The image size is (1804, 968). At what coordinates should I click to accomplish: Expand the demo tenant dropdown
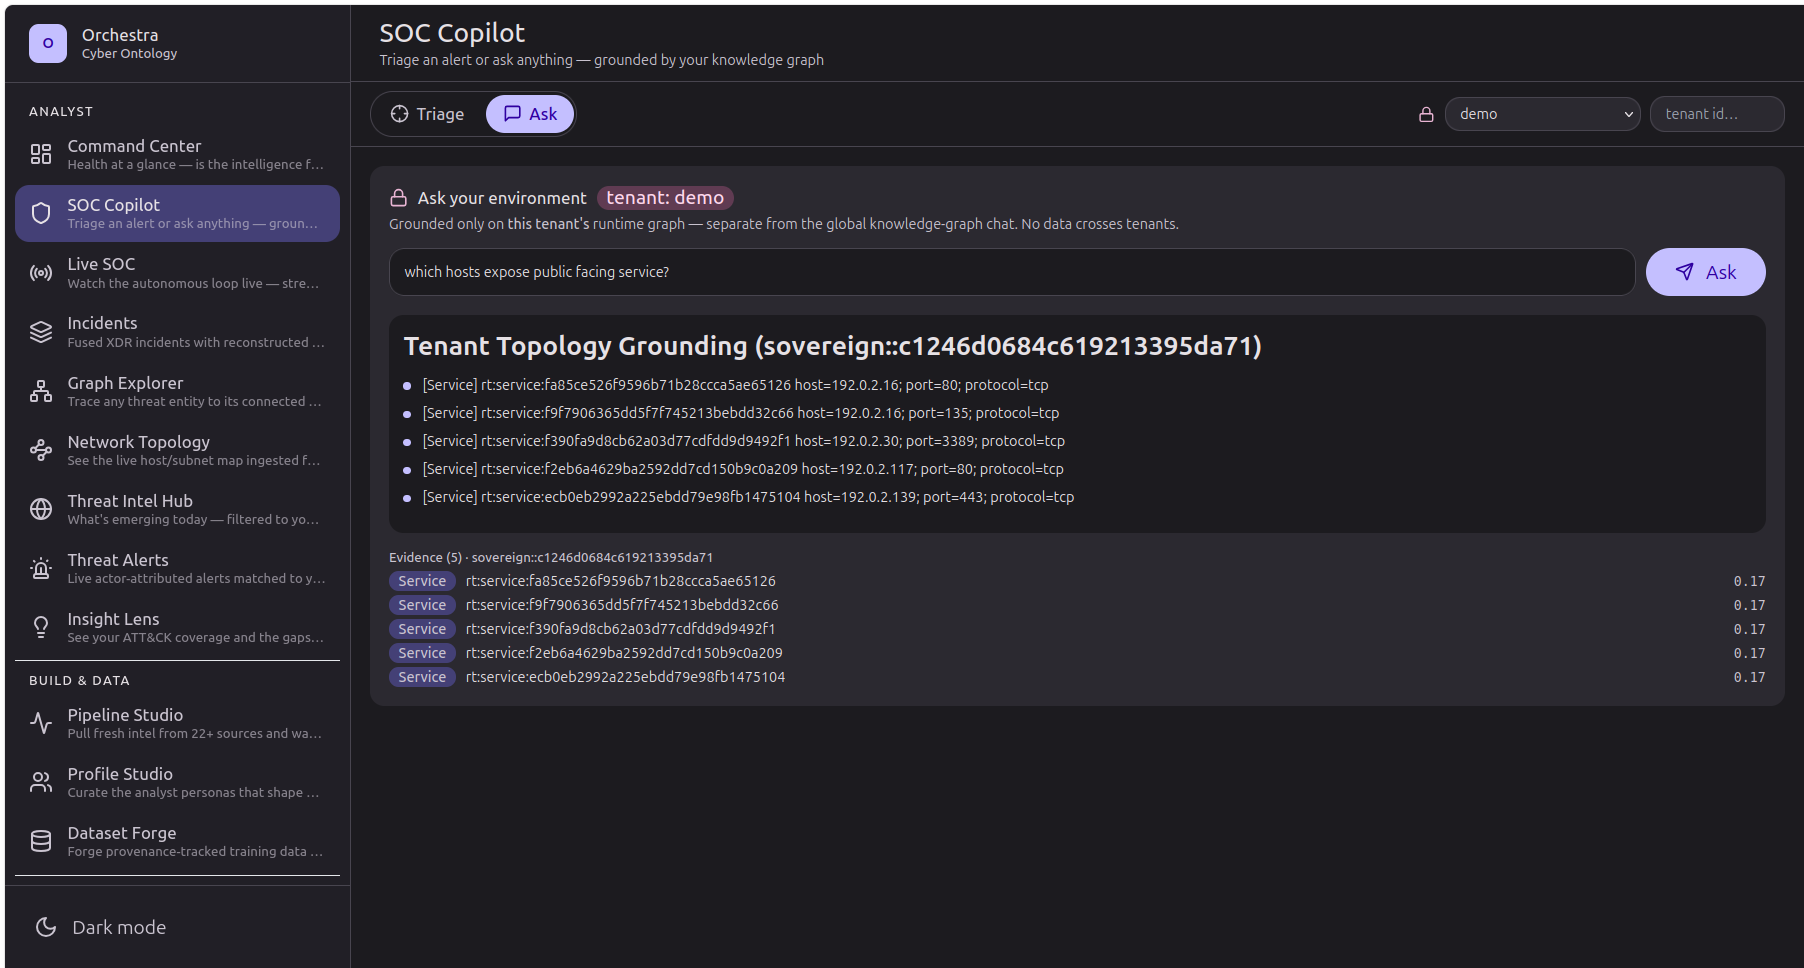pos(1542,114)
